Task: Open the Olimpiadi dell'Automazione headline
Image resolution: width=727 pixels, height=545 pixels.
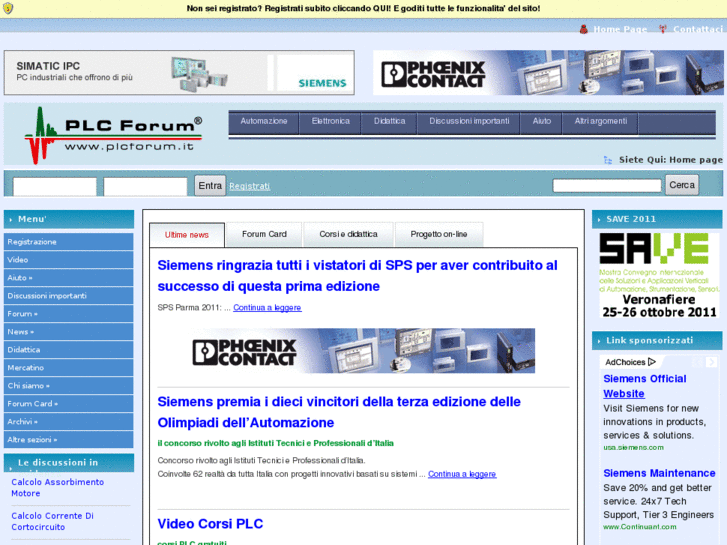Action: (339, 412)
